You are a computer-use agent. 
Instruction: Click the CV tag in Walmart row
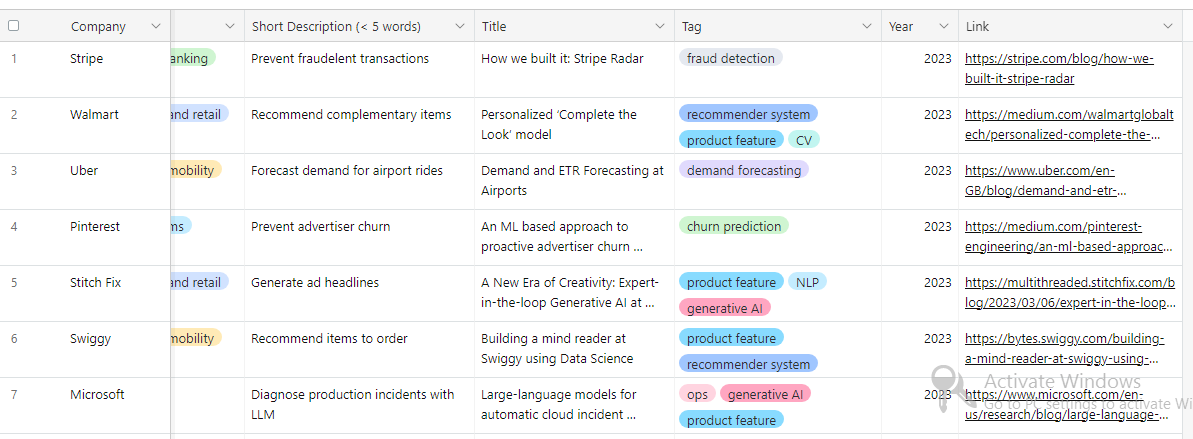coord(803,140)
